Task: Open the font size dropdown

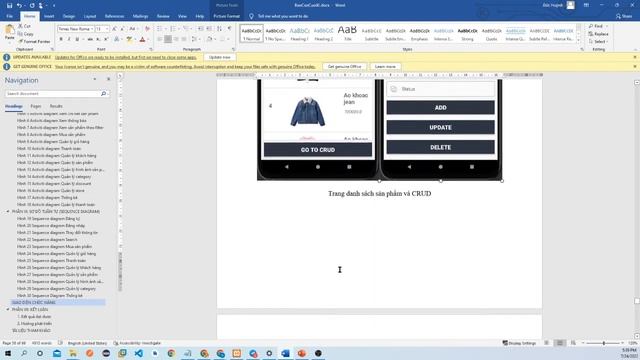Action: (107, 29)
